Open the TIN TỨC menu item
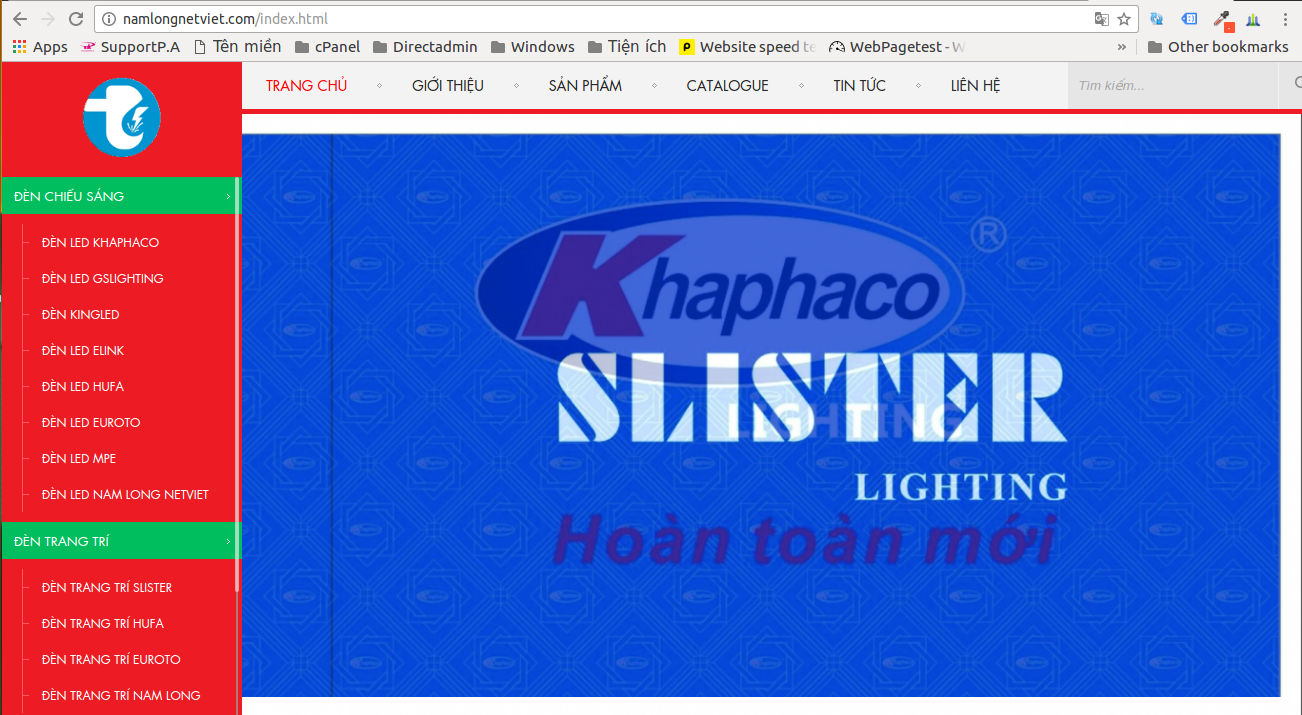The height and width of the screenshot is (715, 1302). click(x=860, y=86)
